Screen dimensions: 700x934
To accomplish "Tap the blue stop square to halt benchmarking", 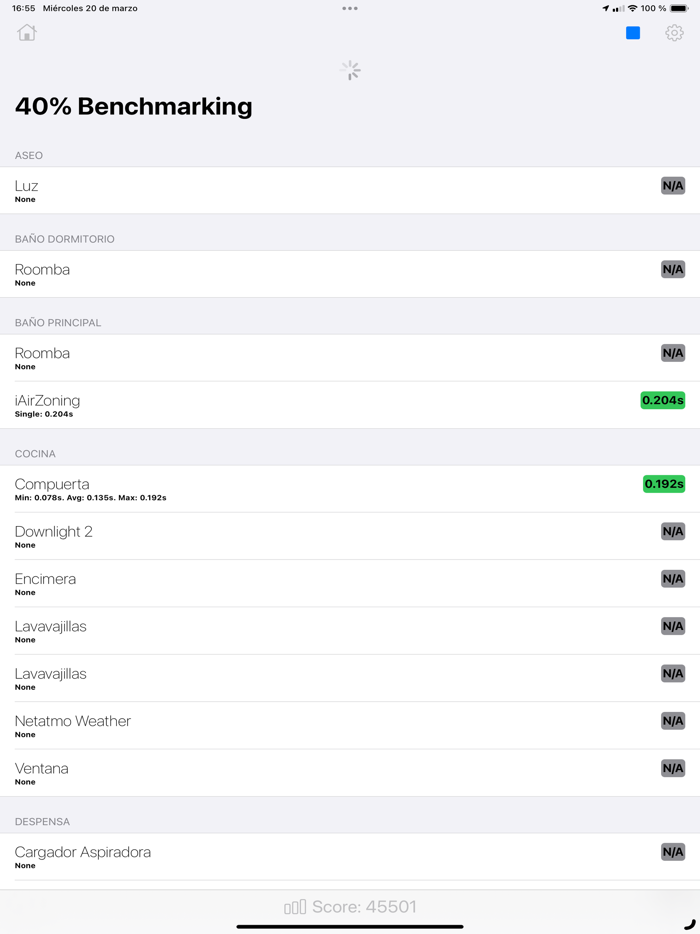I will (632, 32).
